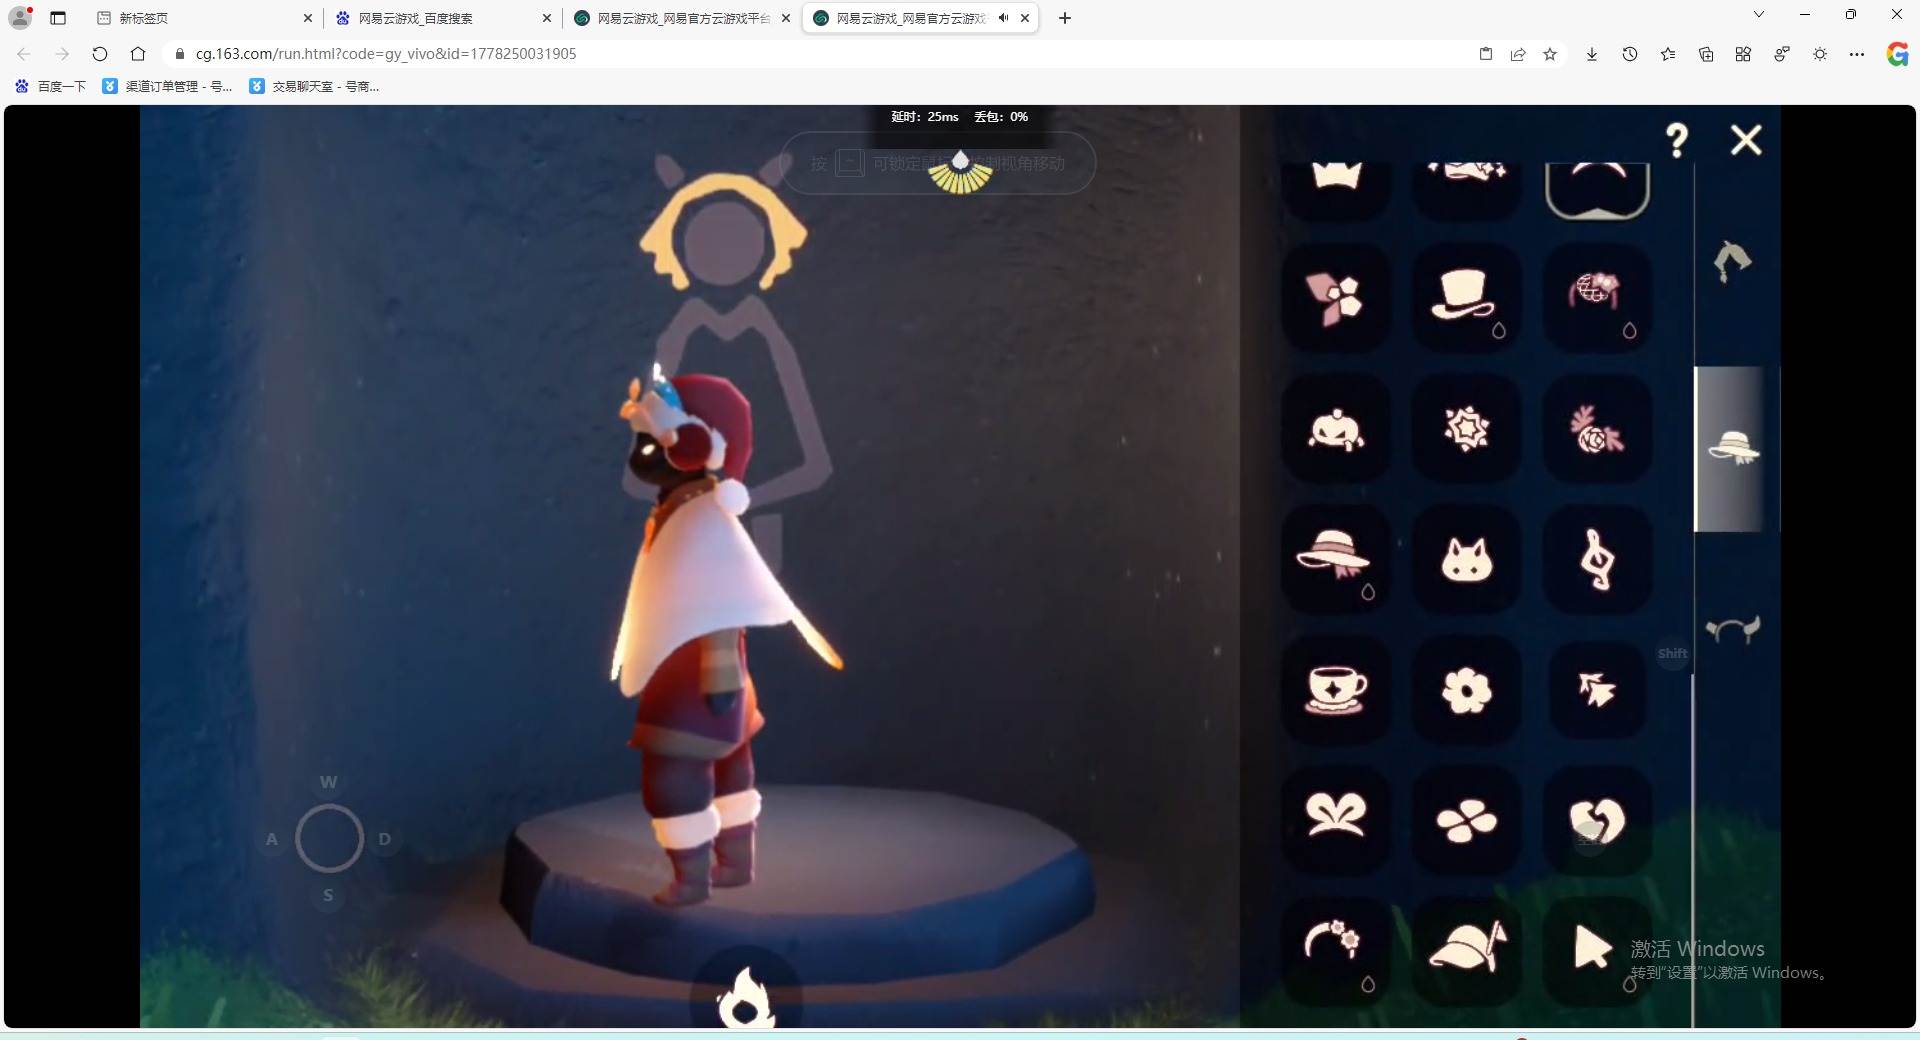The image size is (1920, 1040).
Task: Add this page to favorites
Action: coord(1550,54)
